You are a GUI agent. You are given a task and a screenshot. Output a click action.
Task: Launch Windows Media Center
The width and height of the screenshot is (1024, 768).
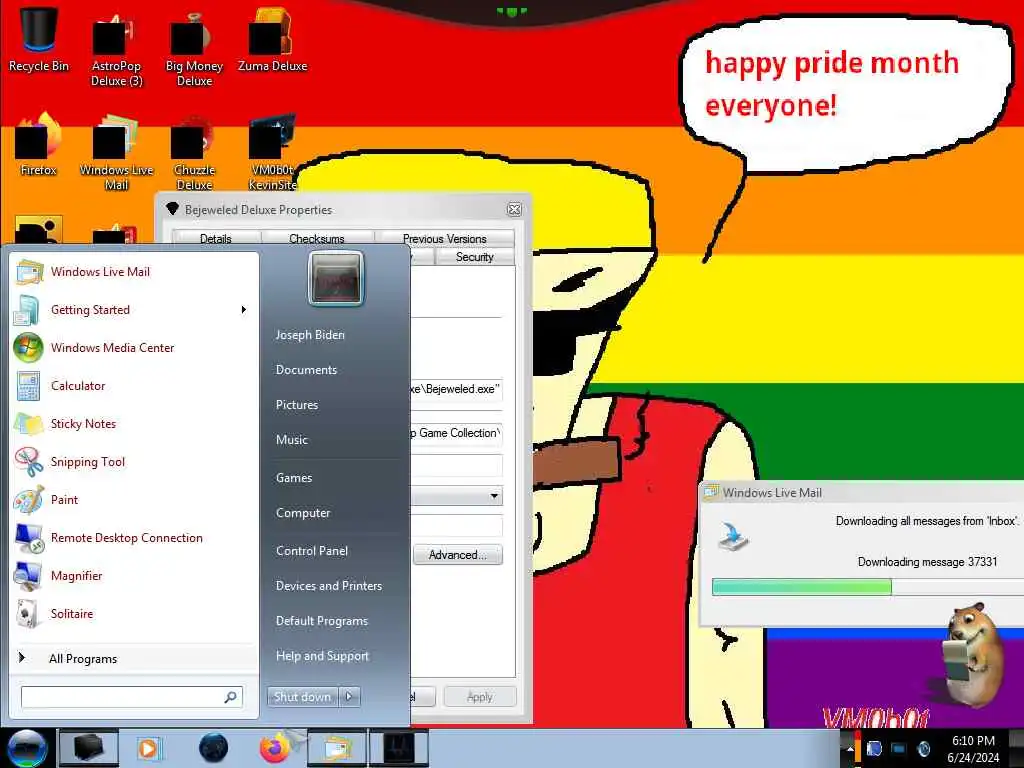tap(134, 347)
